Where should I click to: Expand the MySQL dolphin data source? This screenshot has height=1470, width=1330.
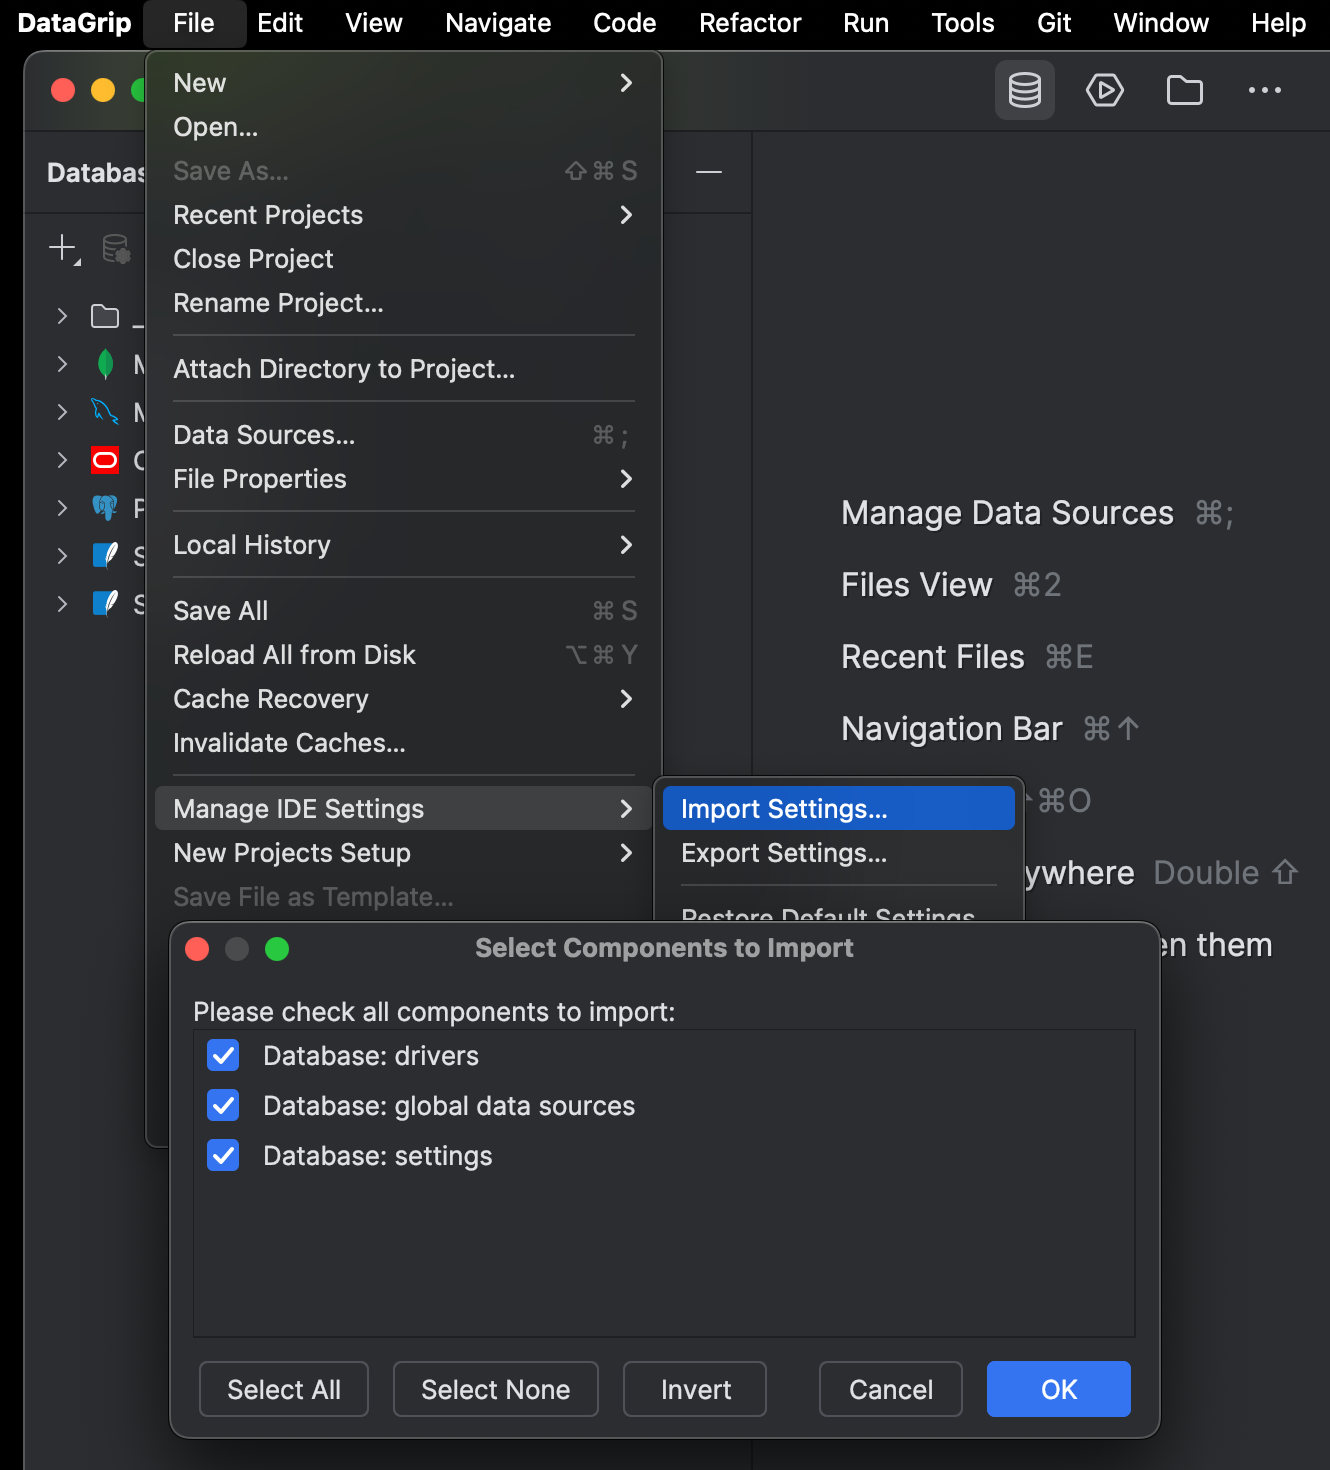tap(62, 412)
